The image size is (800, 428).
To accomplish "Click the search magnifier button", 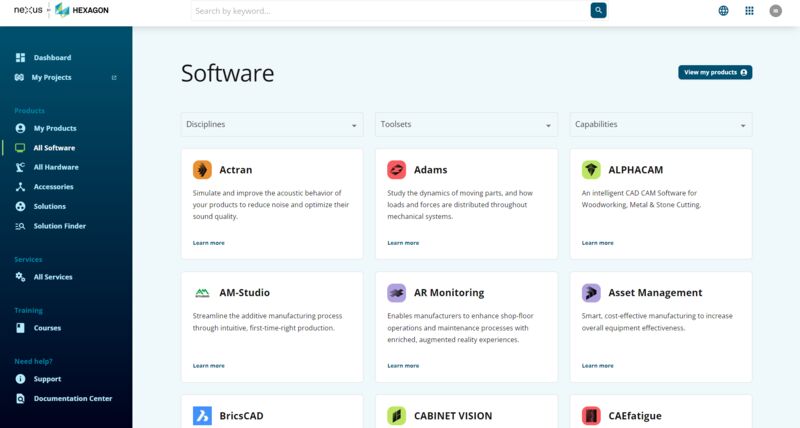I will (x=598, y=10).
